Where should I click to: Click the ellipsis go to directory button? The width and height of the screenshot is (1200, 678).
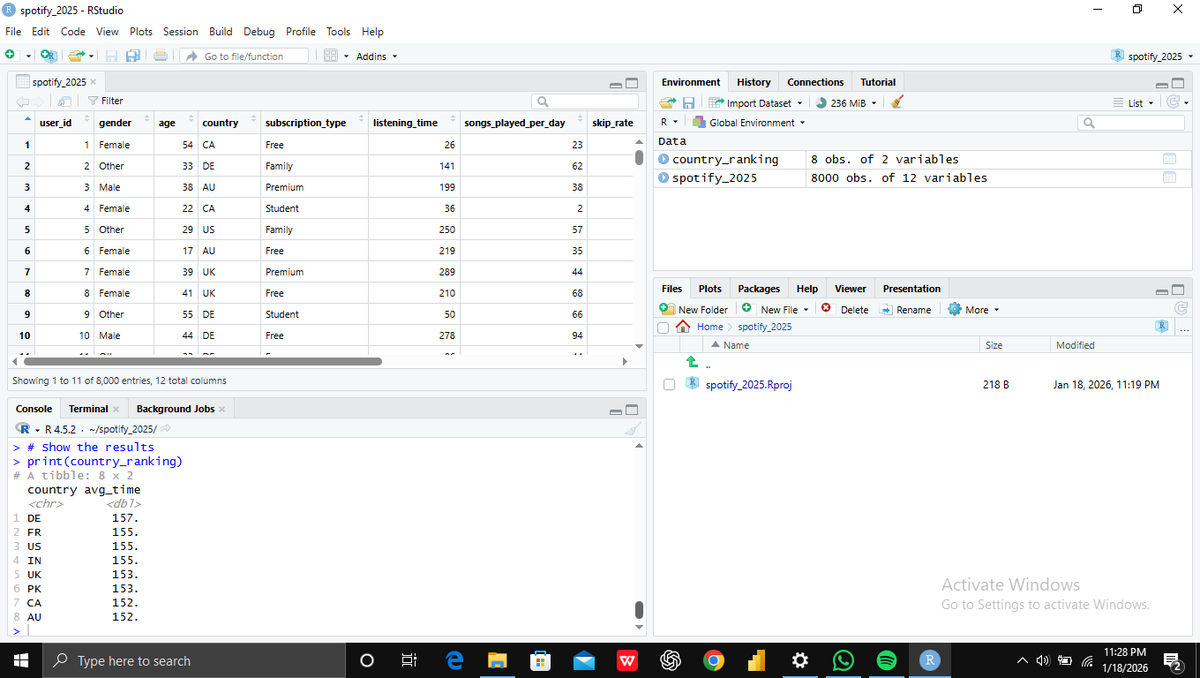pyautogui.click(x=1185, y=327)
